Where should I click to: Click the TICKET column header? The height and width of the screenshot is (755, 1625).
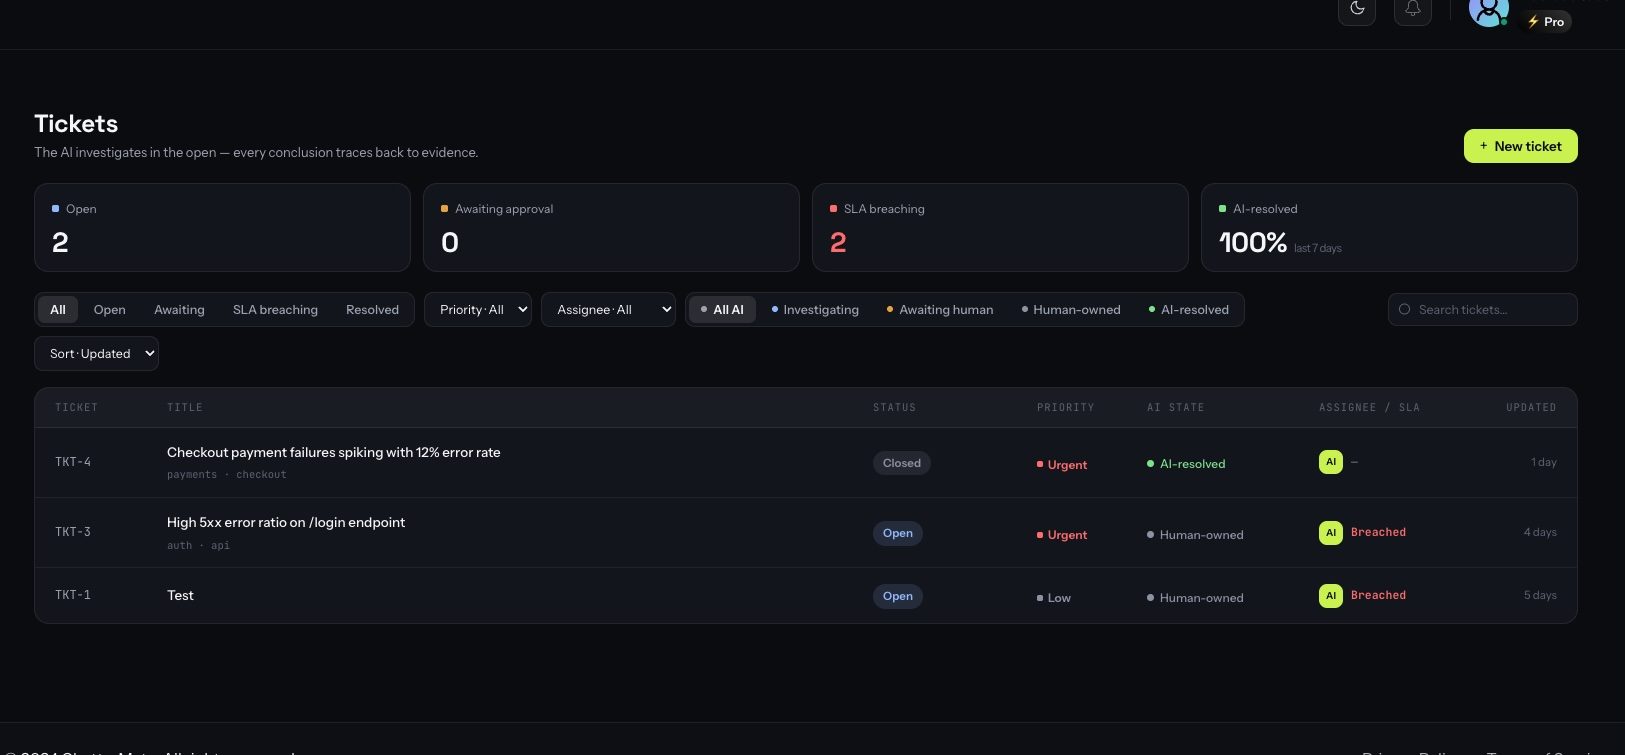click(x=76, y=408)
